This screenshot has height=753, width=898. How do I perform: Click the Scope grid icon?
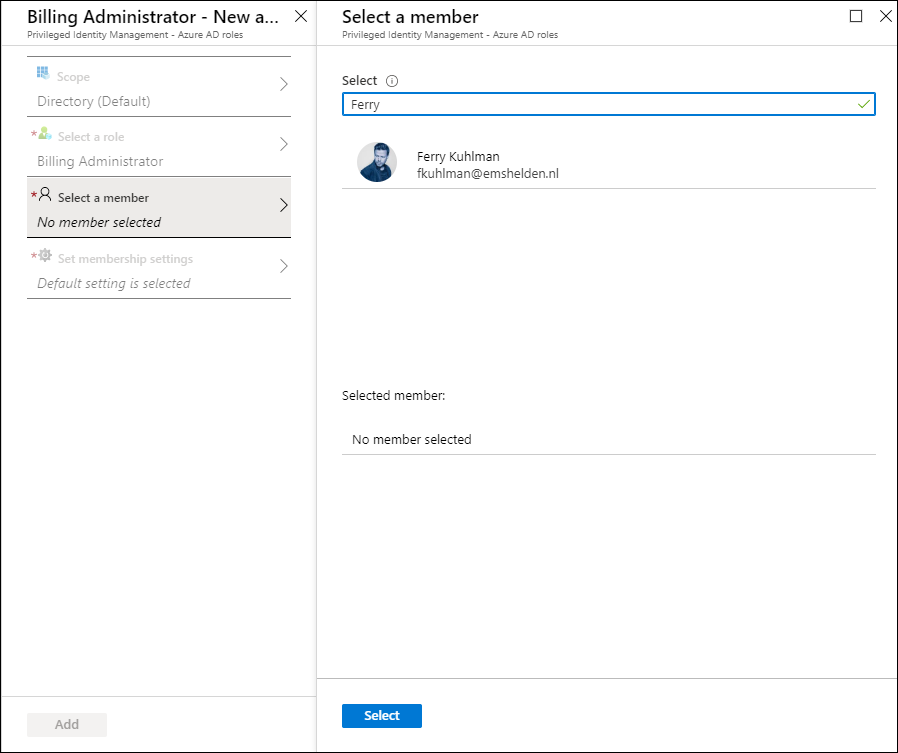(43, 72)
